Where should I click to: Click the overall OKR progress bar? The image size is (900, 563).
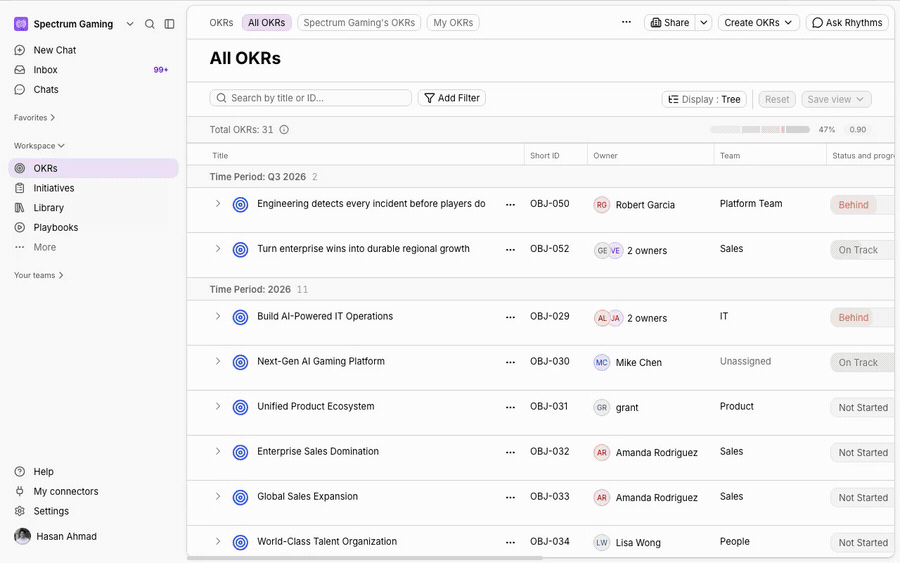coord(760,130)
